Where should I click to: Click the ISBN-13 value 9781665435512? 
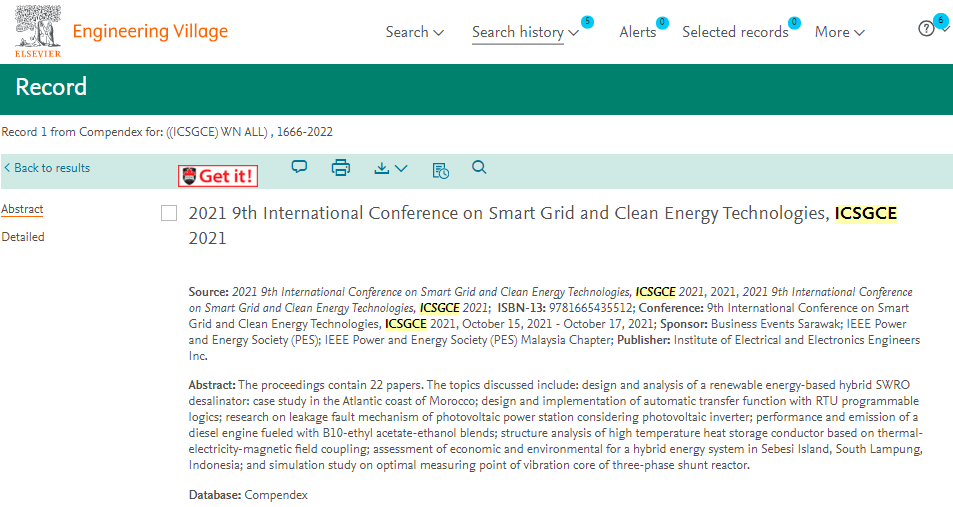pos(590,308)
